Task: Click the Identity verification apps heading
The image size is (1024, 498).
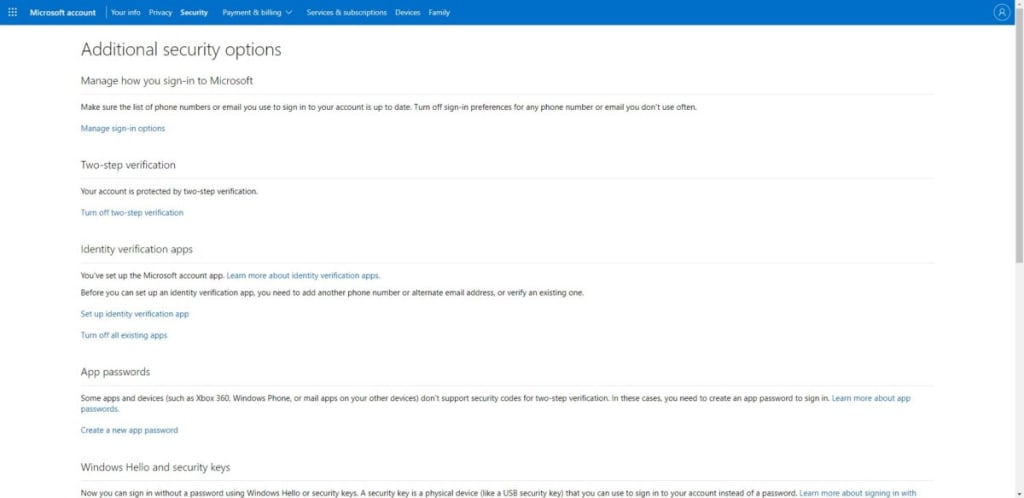Action: [136, 249]
